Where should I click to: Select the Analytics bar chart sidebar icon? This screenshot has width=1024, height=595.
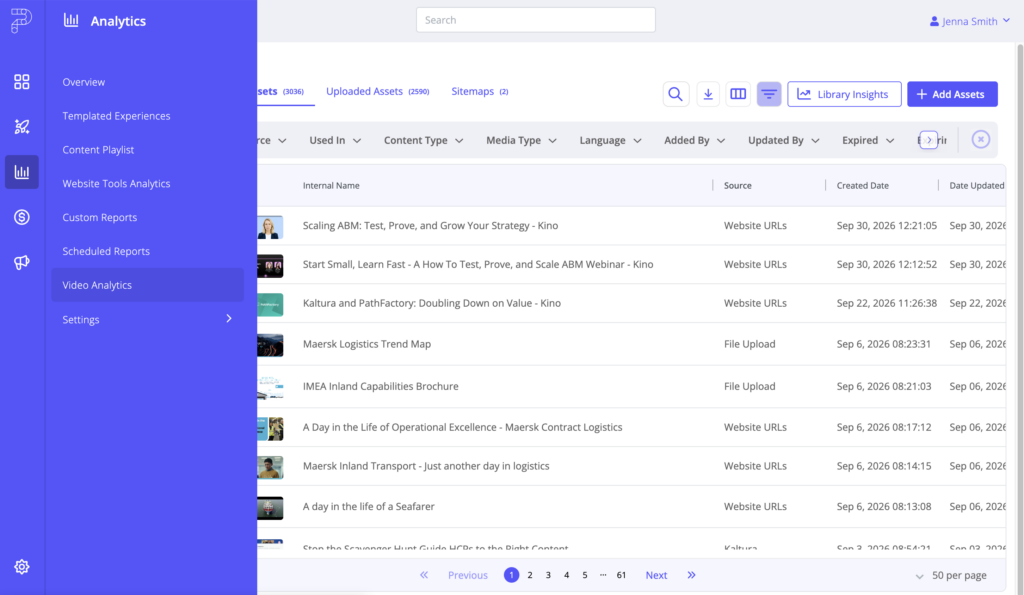[22, 172]
